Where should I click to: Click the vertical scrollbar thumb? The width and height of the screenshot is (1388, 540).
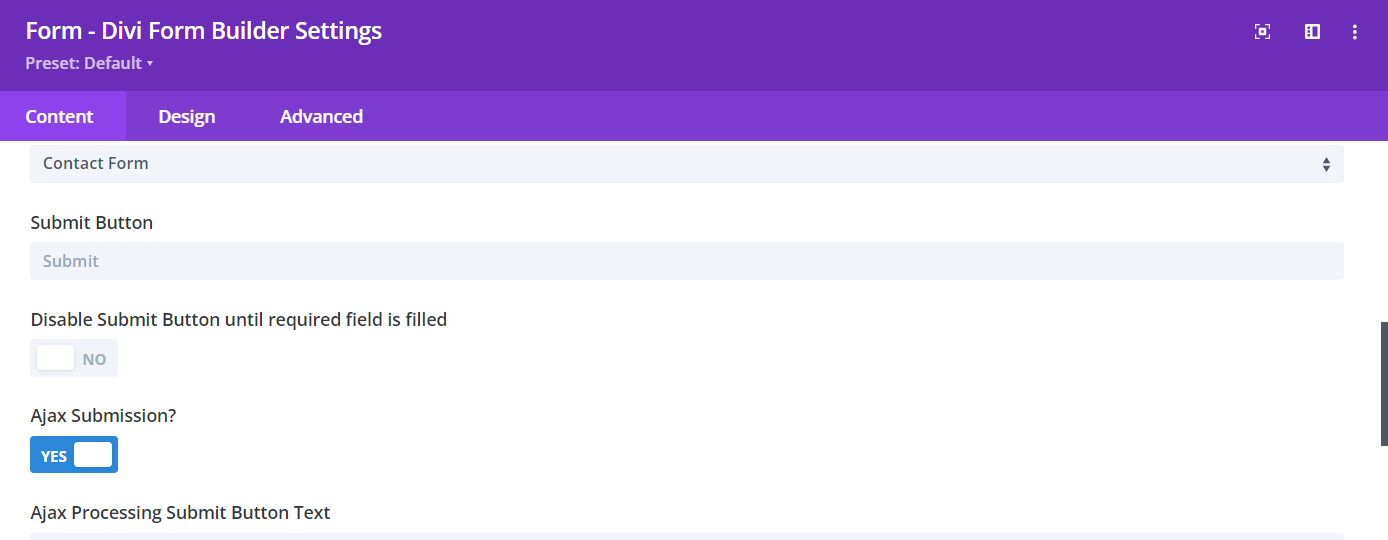[x=1384, y=384]
